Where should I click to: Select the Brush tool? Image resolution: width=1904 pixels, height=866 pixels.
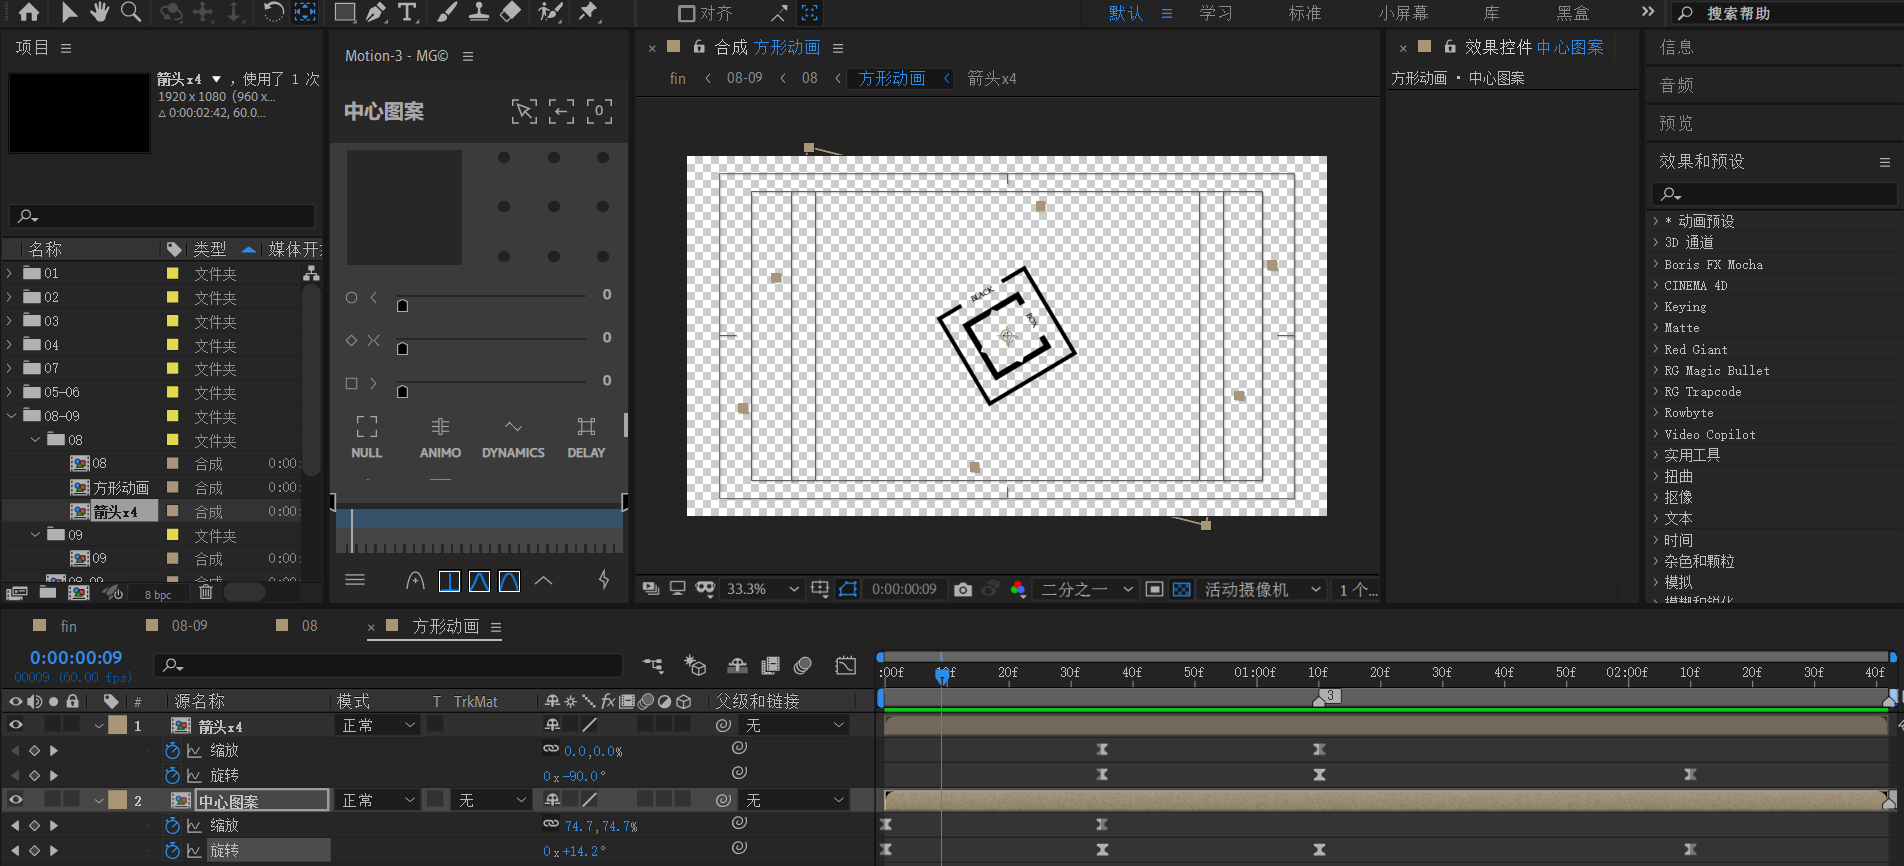447,12
